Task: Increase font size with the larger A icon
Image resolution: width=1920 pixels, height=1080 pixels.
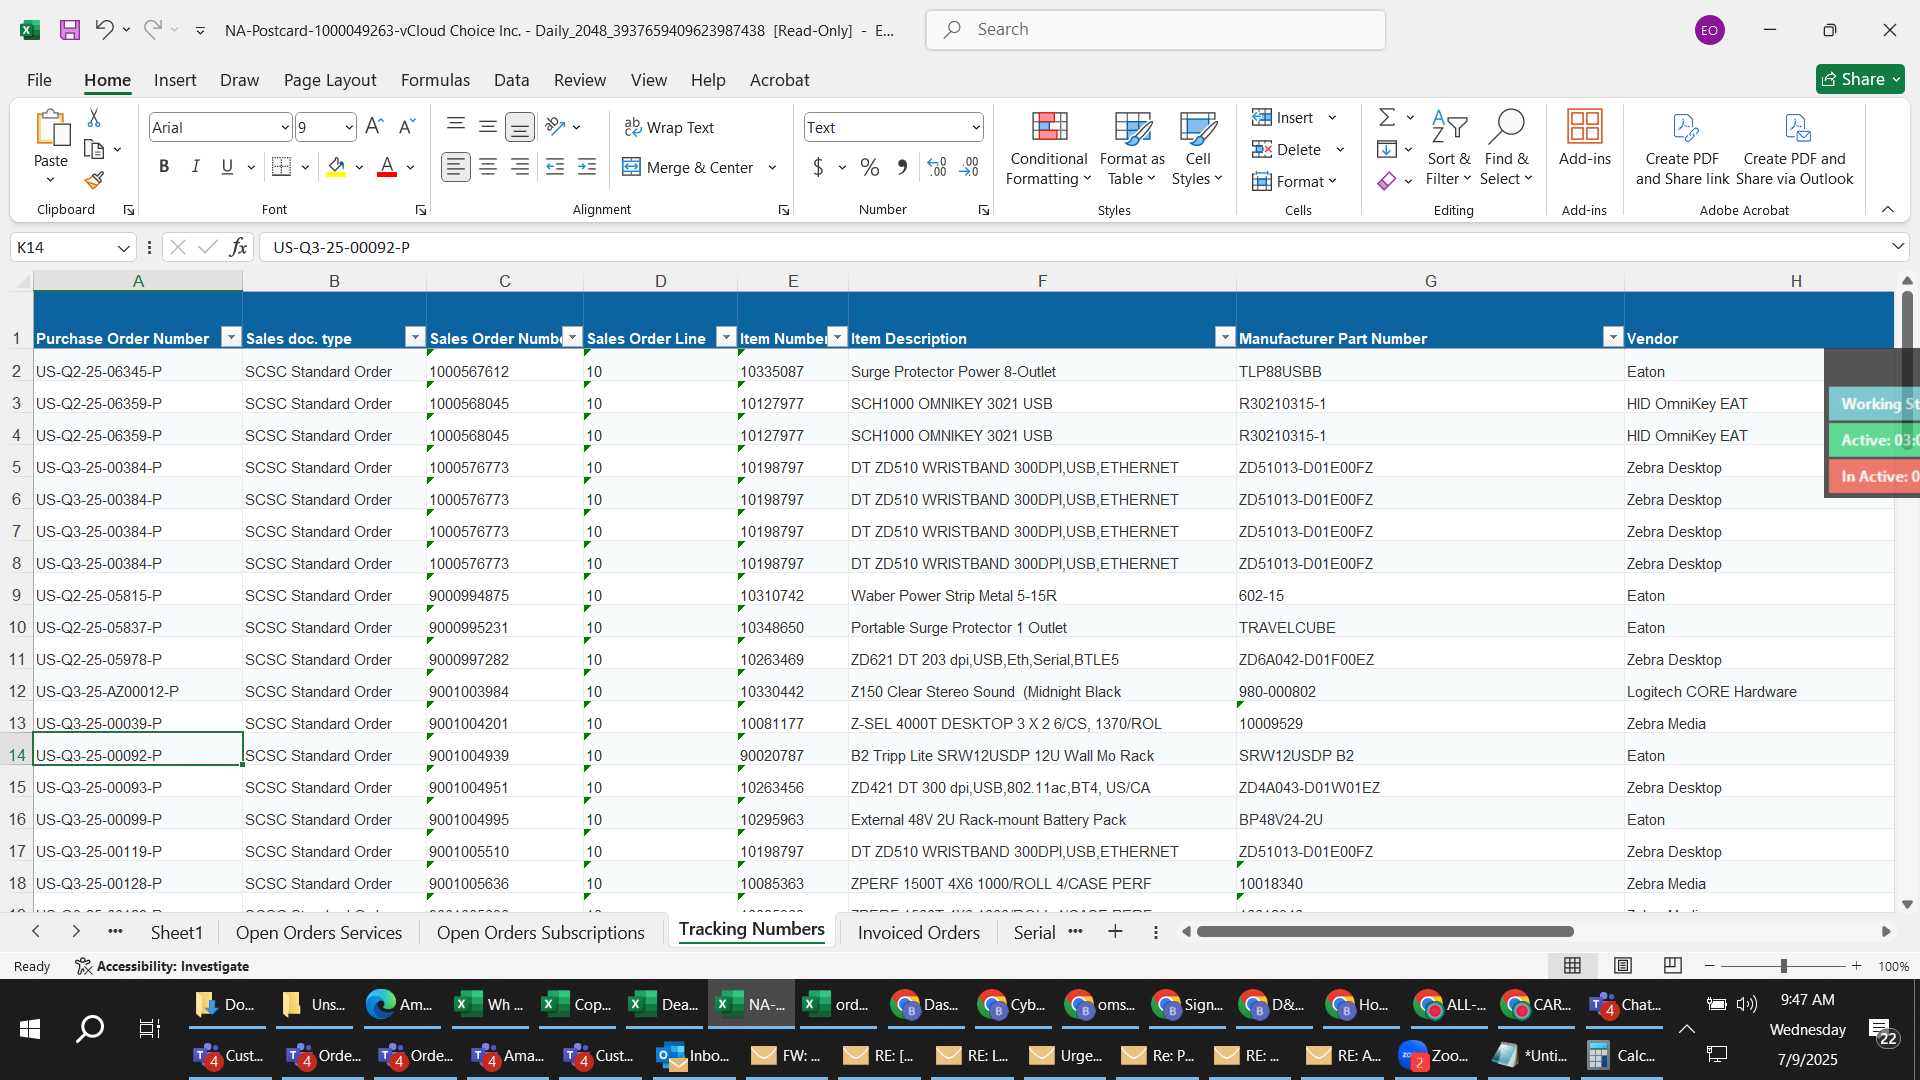Action: click(x=374, y=127)
